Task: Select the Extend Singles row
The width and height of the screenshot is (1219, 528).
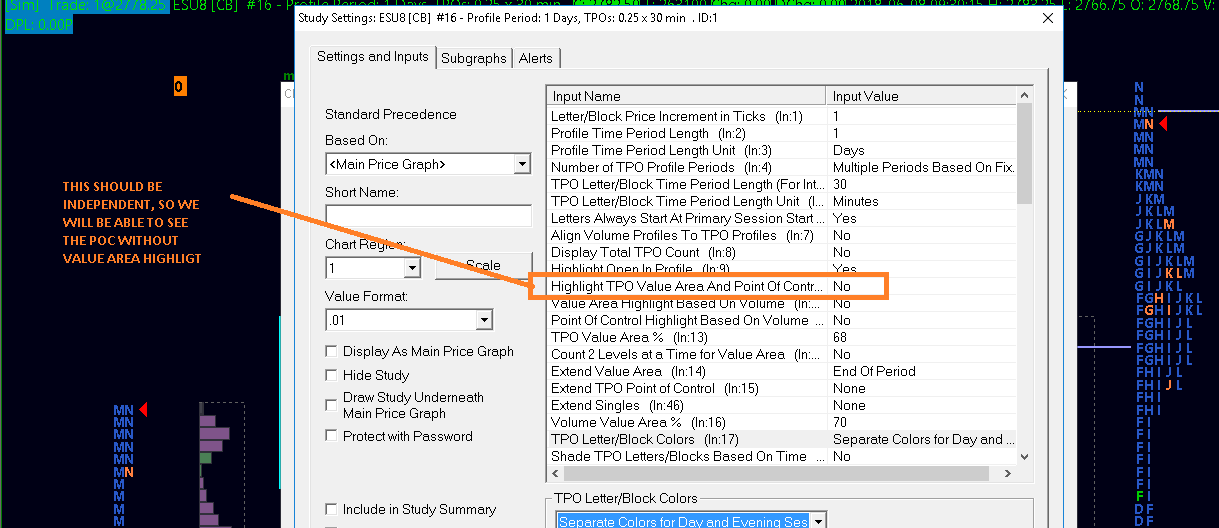Action: point(782,405)
